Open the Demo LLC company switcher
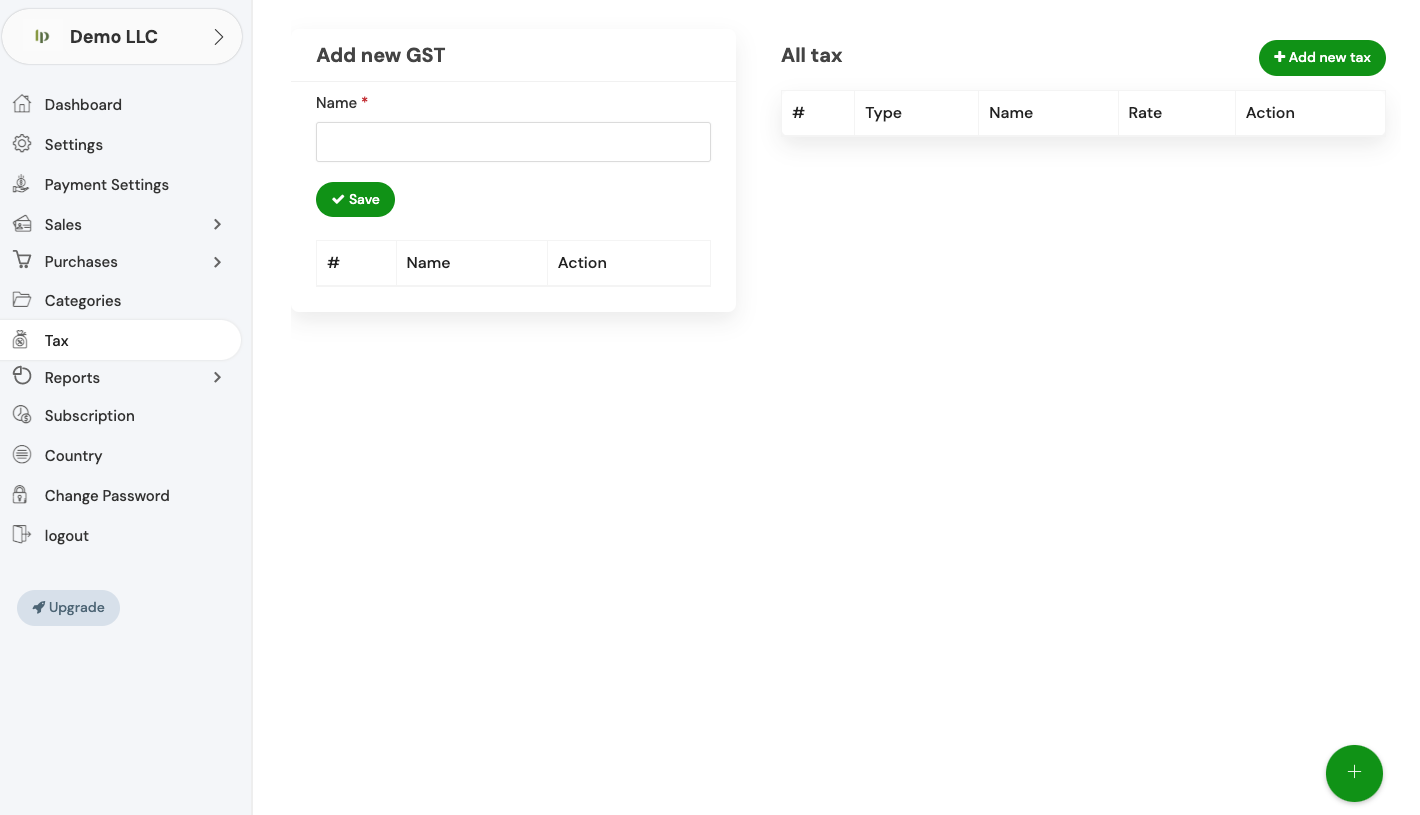Screen dimensions: 1420x815 [122, 37]
